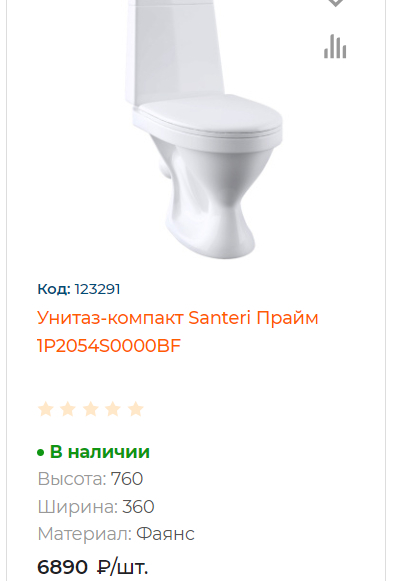
Task: Click the model number 1P2054S0000BF line
Action: (109, 346)
